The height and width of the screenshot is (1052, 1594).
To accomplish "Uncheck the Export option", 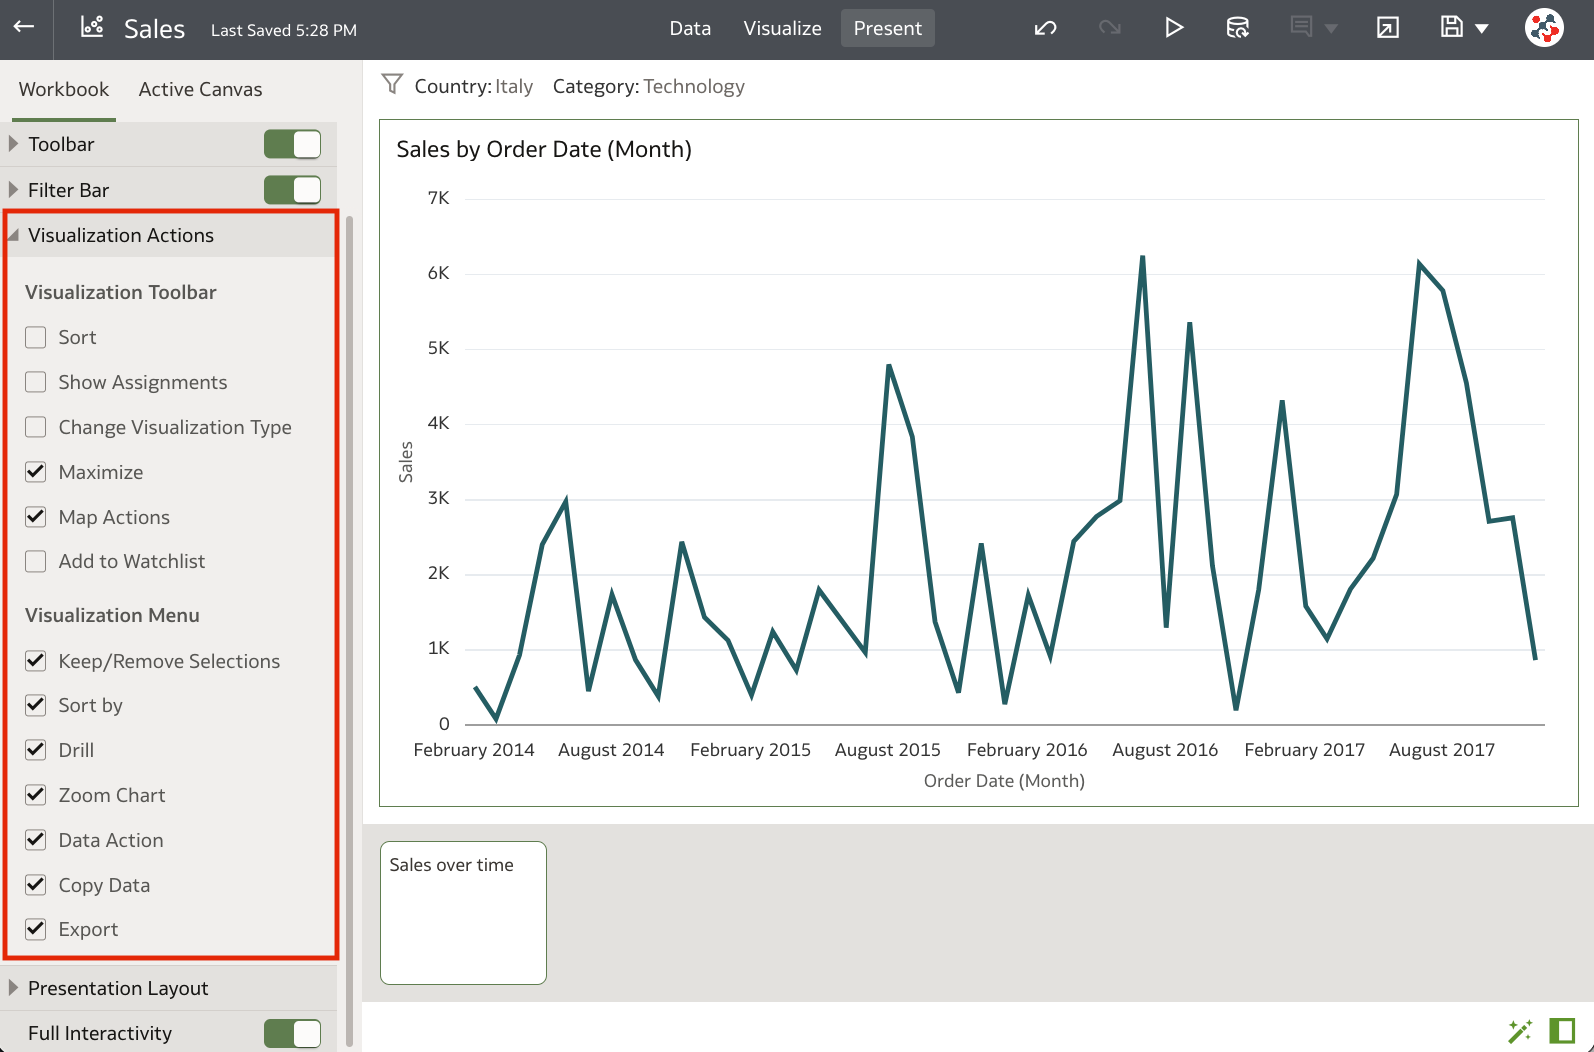I will point(36,929).
